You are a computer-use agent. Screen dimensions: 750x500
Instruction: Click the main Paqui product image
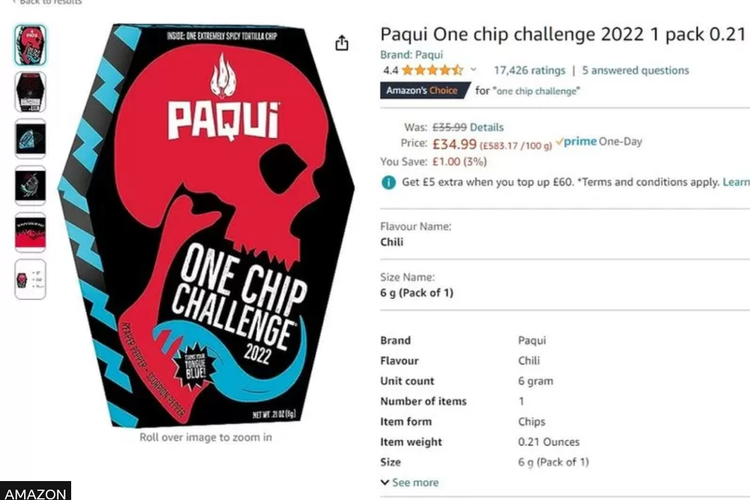coord(206,225)
